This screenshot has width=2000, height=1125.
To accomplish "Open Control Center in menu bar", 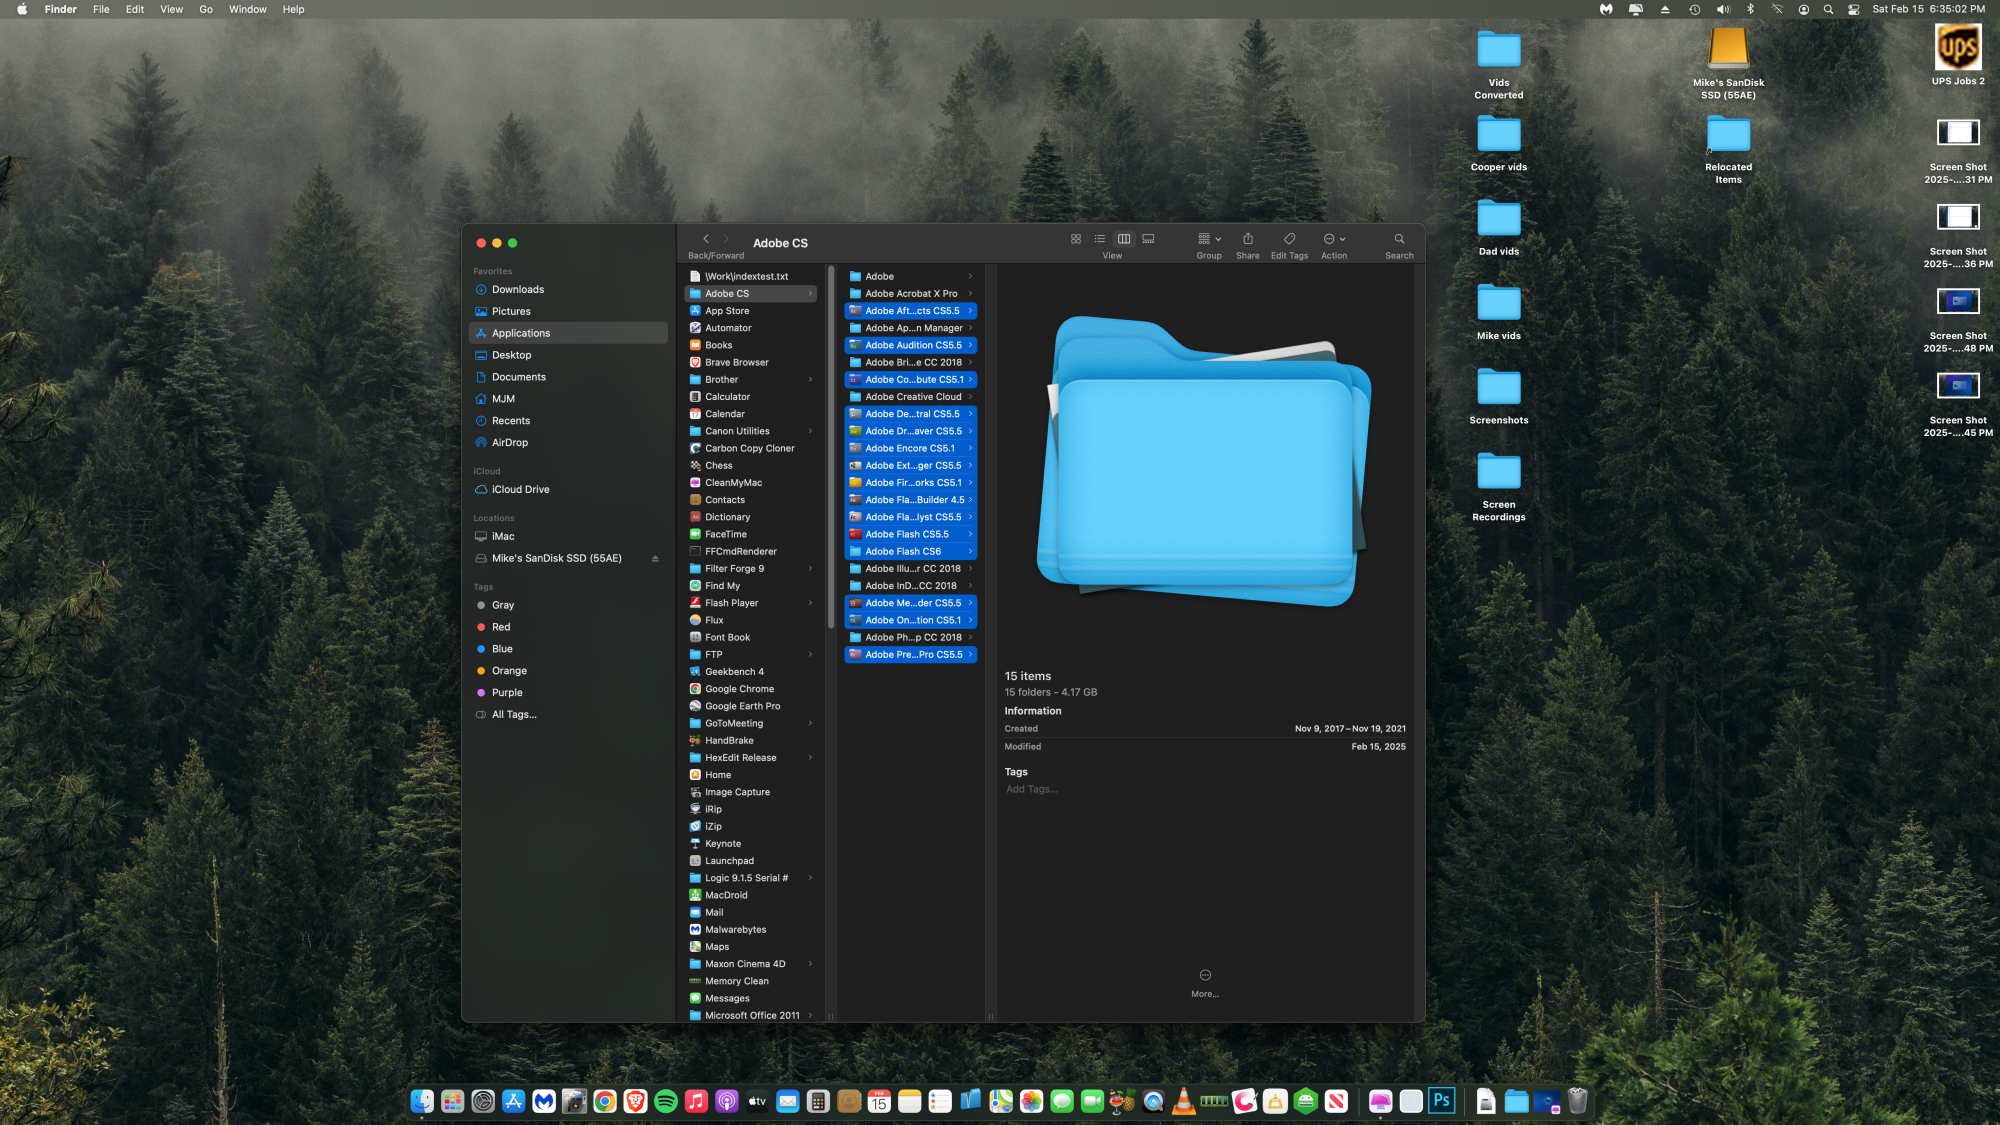I will [1854, 9].
